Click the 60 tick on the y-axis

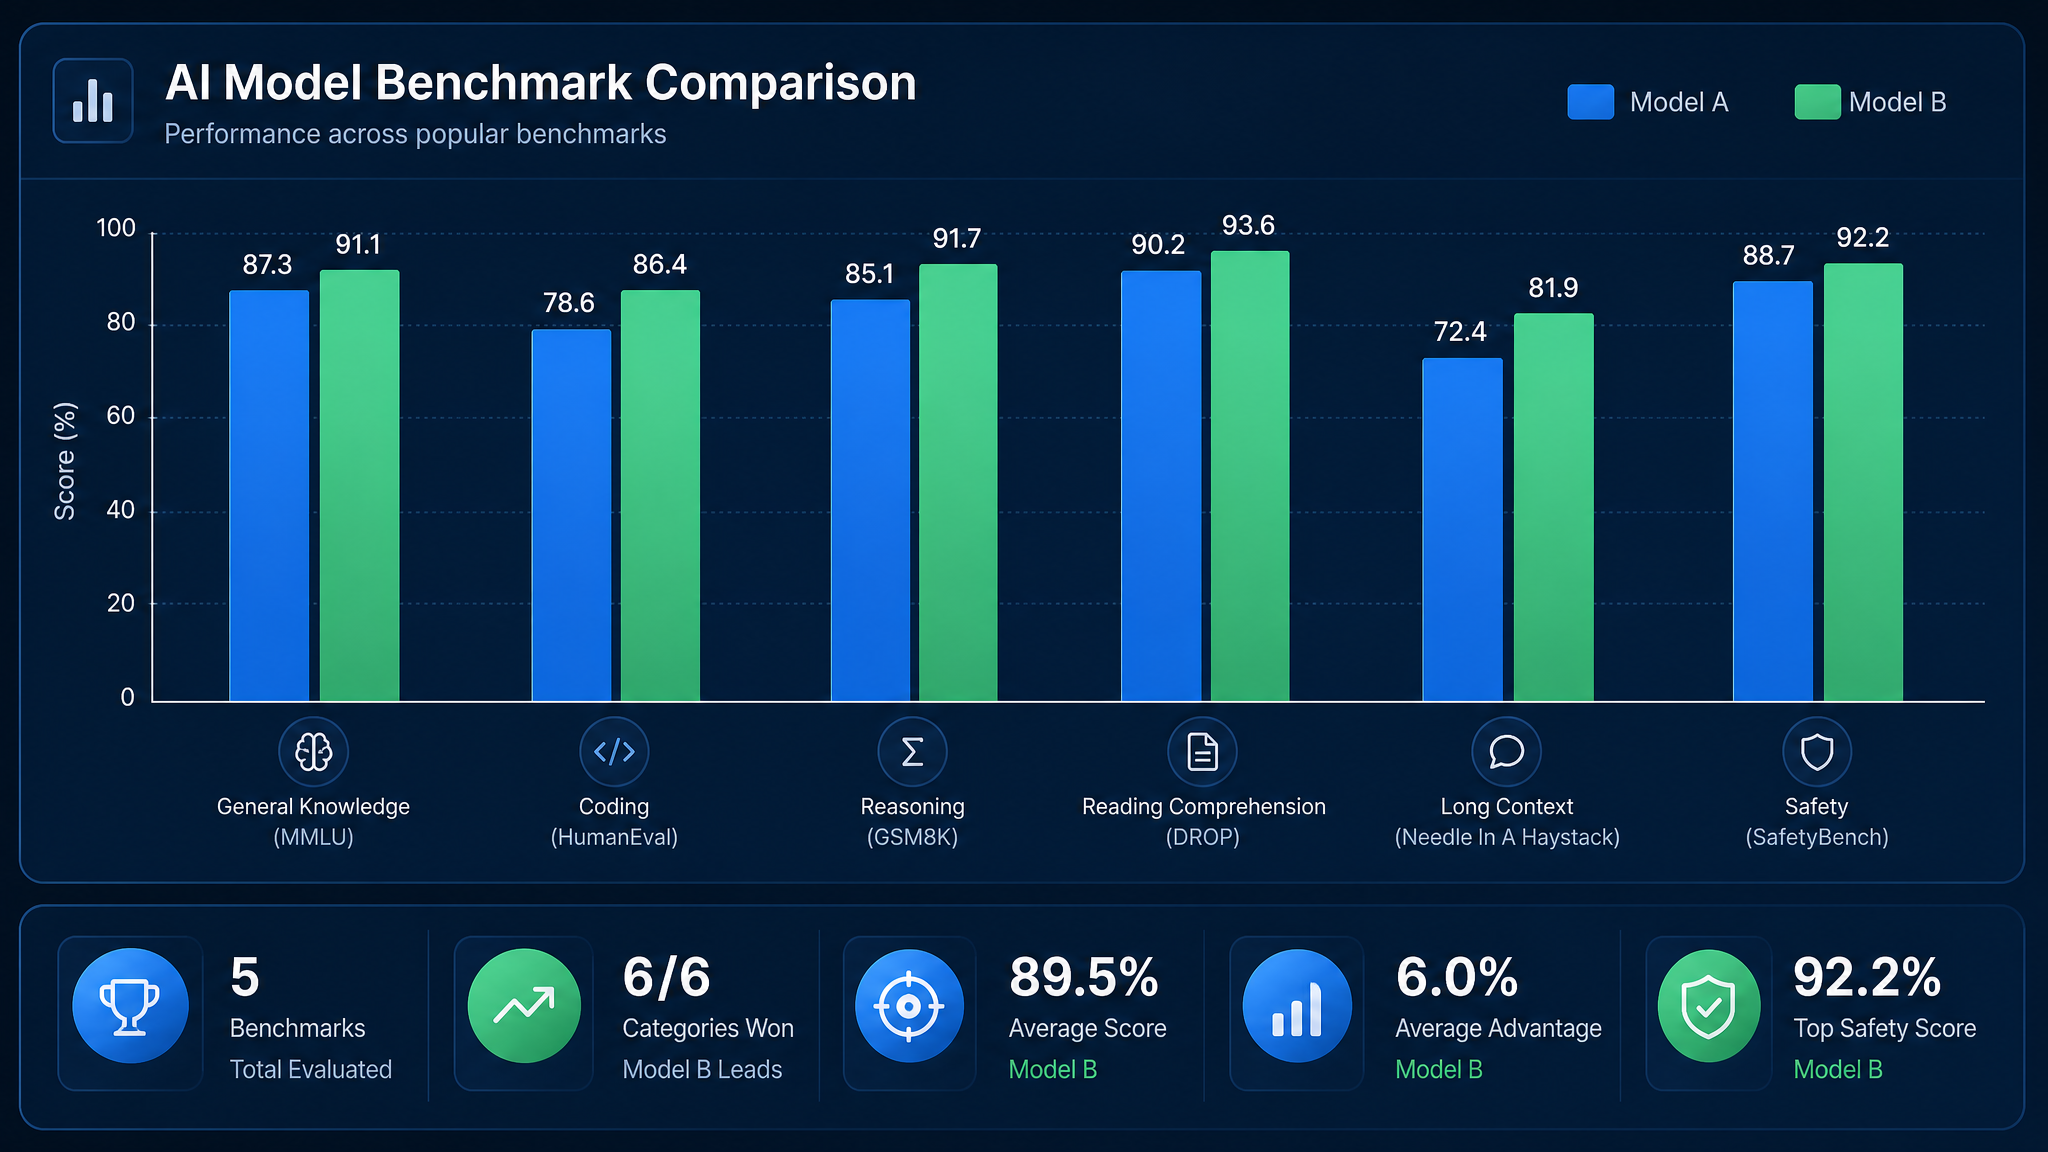pos(121,416)
